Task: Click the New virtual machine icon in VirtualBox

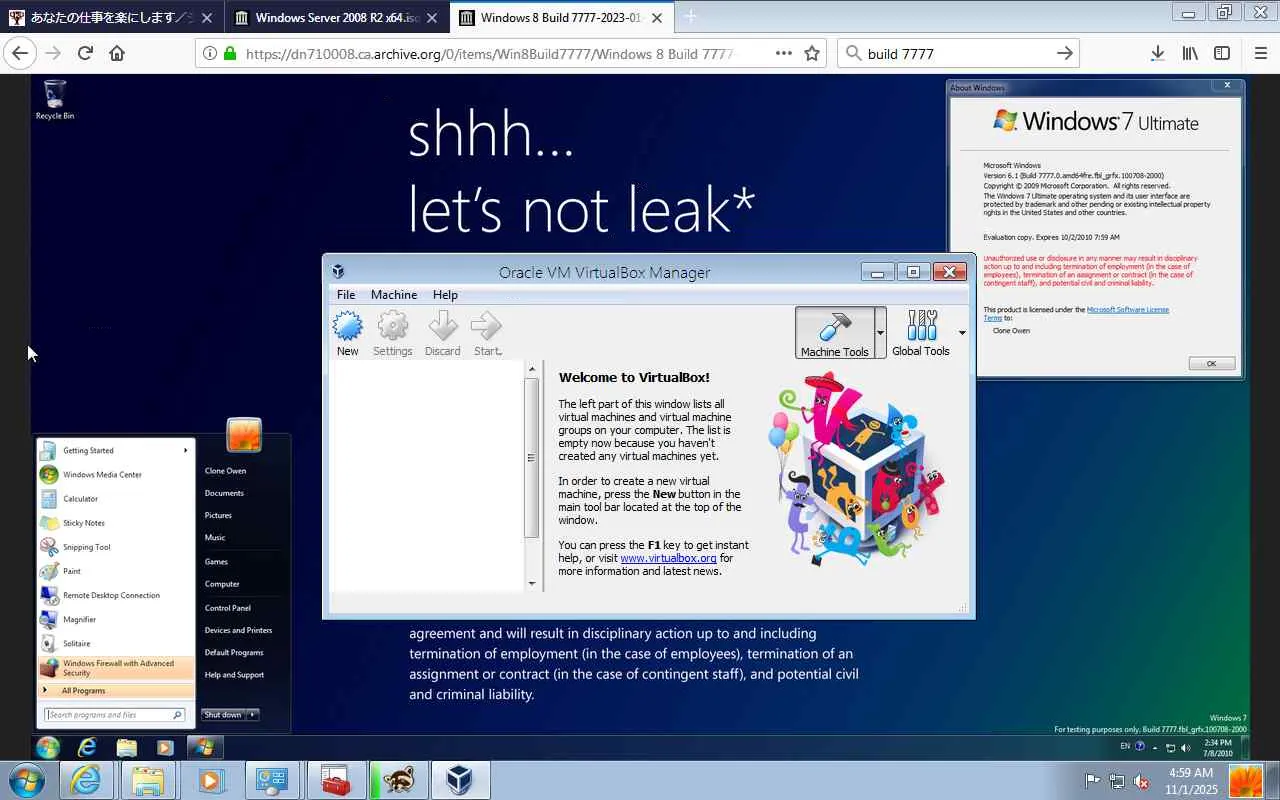Action: point(348,326)
